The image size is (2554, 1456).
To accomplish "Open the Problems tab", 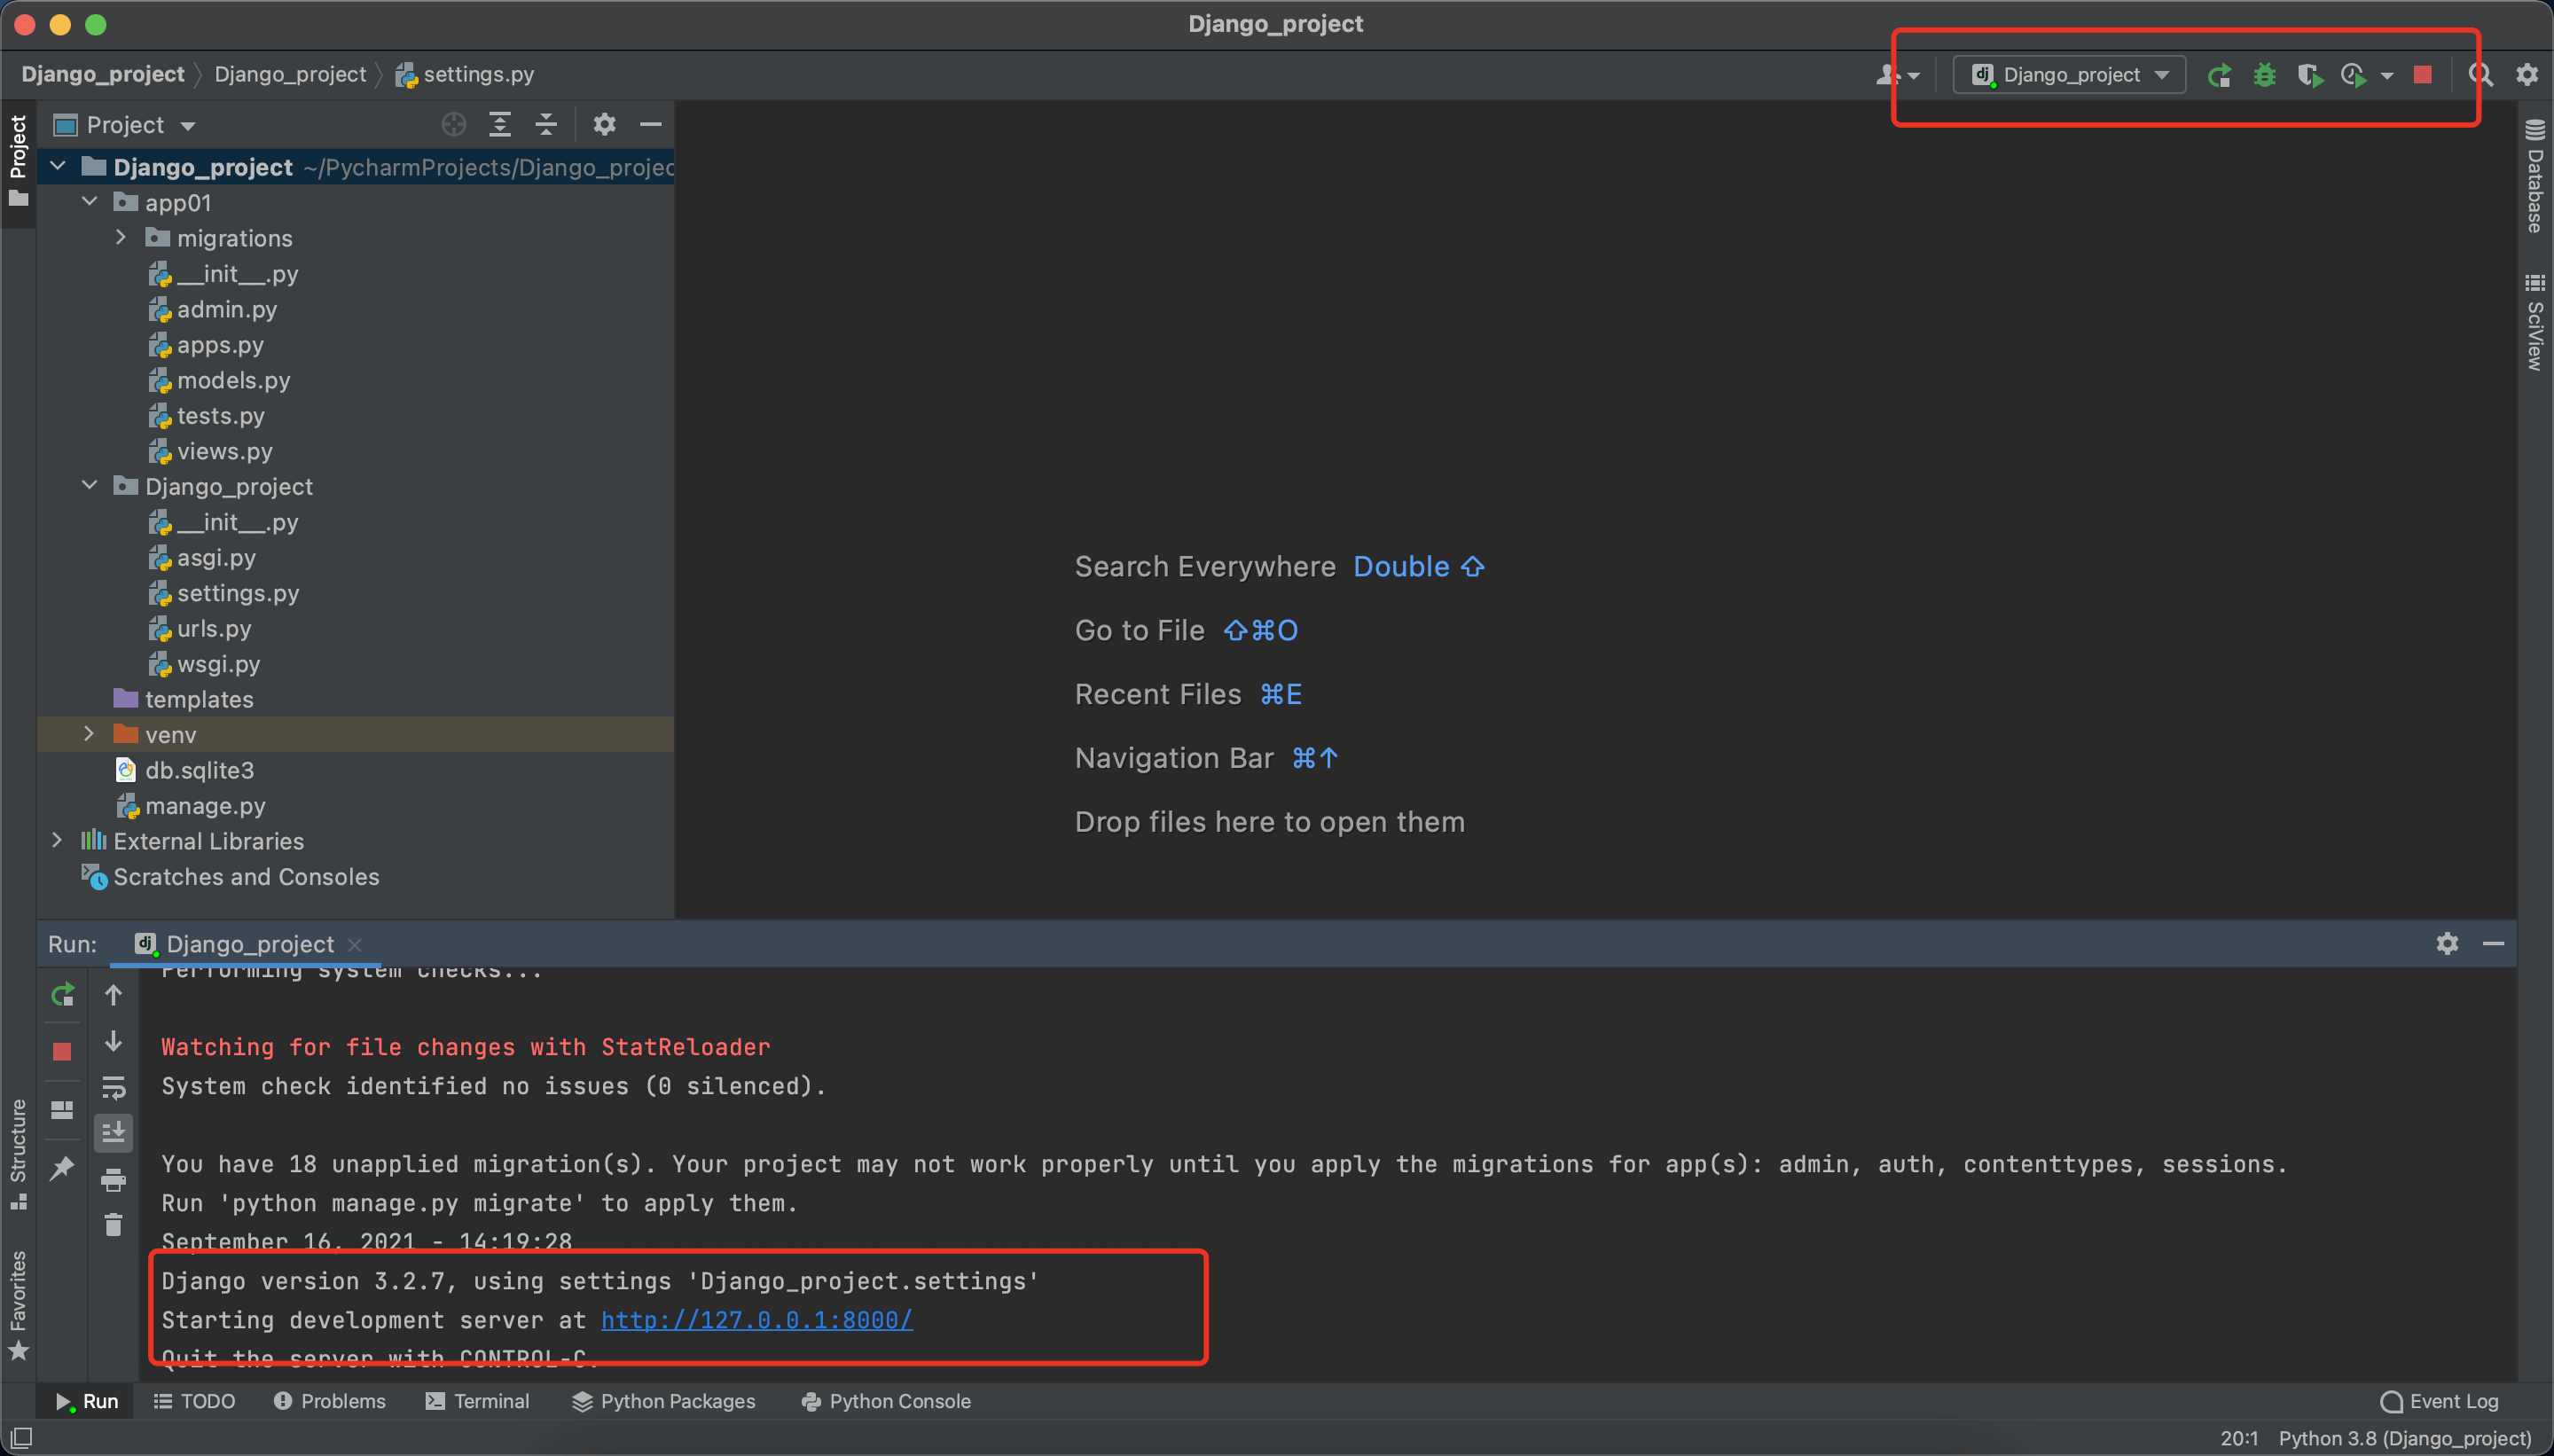I will tap(330, 1401).
